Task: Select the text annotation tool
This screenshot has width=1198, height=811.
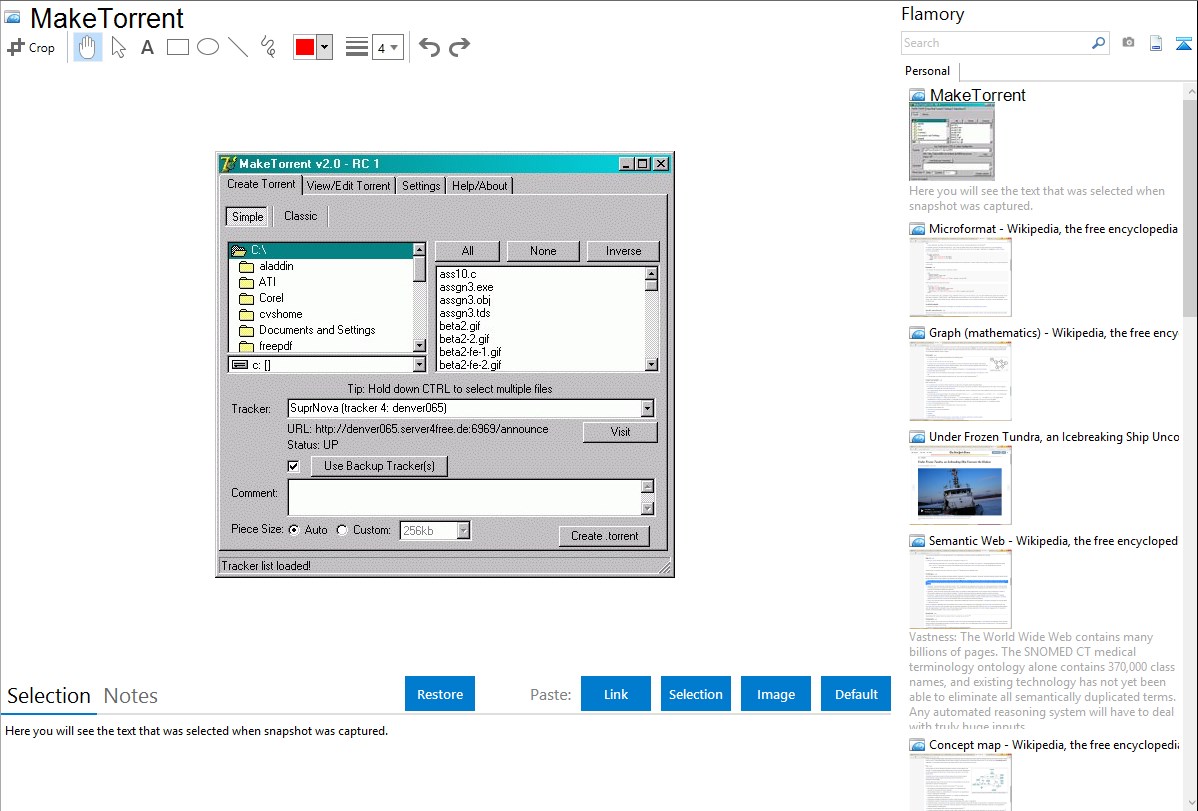Action: (147, 47)
